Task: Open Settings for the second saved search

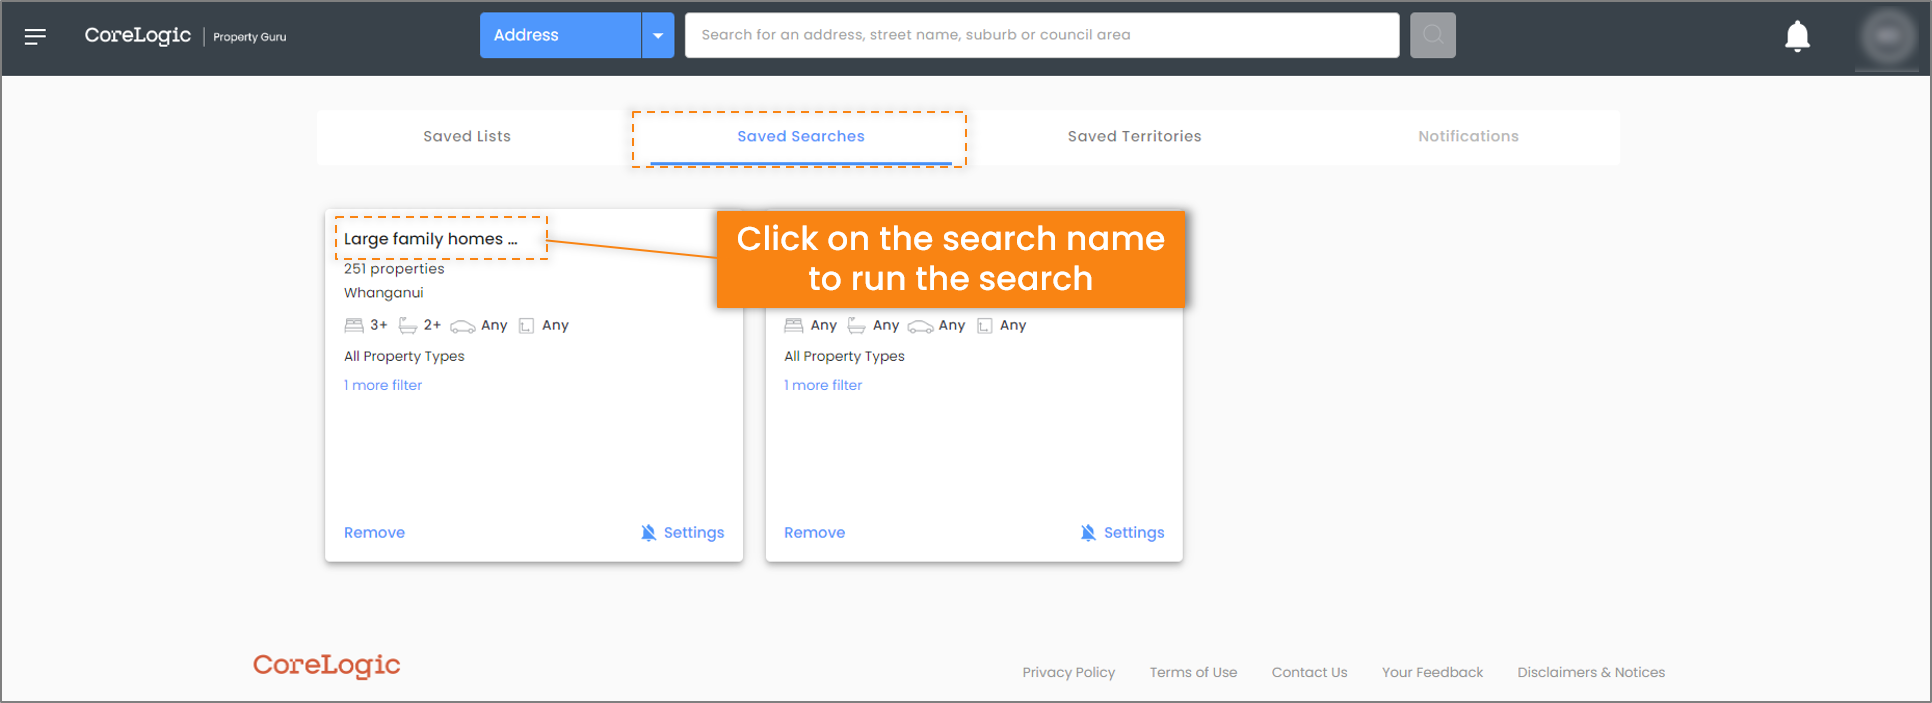Action: 1134,533
